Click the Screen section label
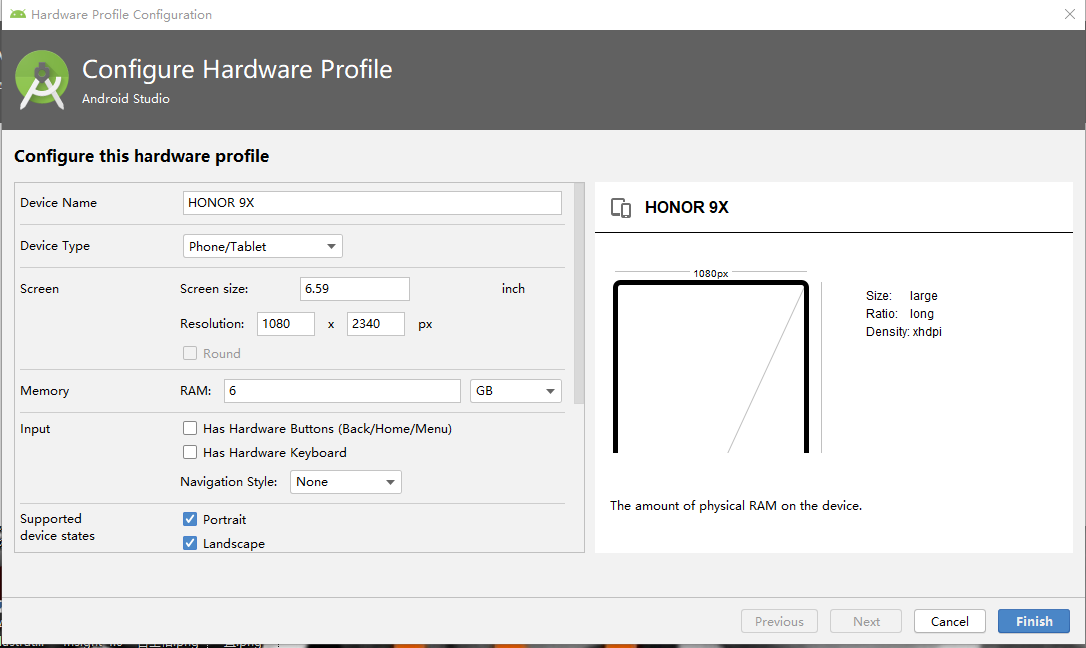Image resolution: width=1086 pixels, height=648 pixels. (x=39, y=289)
